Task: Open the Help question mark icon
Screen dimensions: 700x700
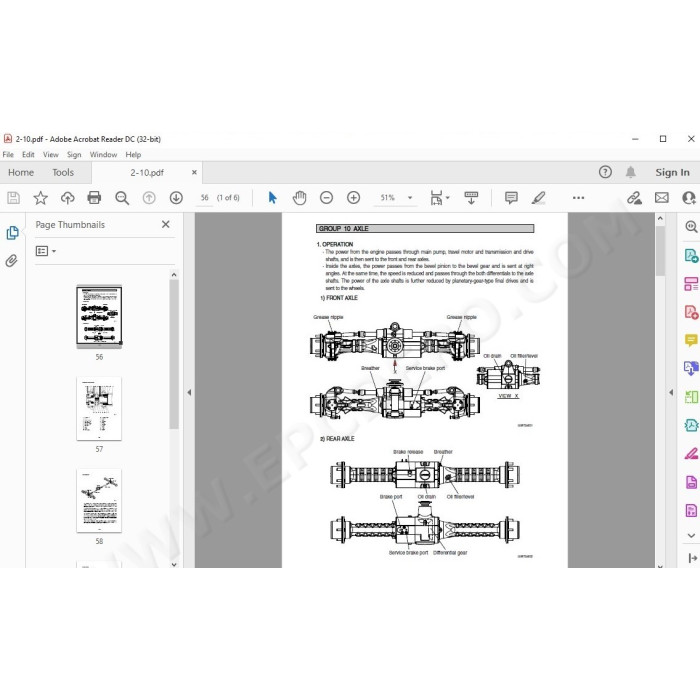Action: tap(605, 172)
